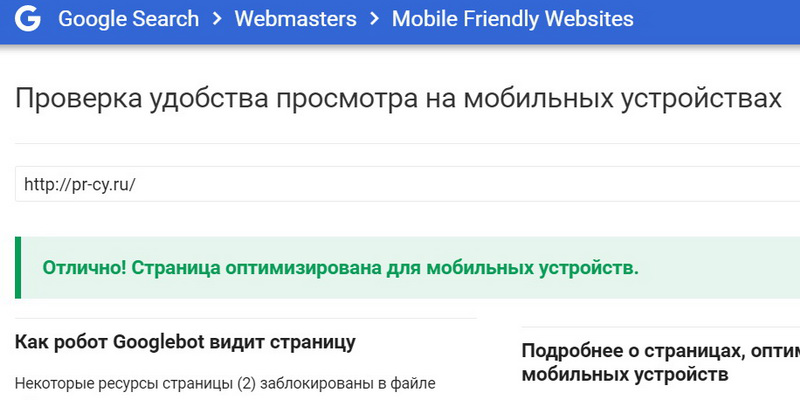This screenshot has height=400, width=800.
Task: Click paragraph 'Некоторые ресурсы страницы (2) заблокированы'
Action: [224, 383]
